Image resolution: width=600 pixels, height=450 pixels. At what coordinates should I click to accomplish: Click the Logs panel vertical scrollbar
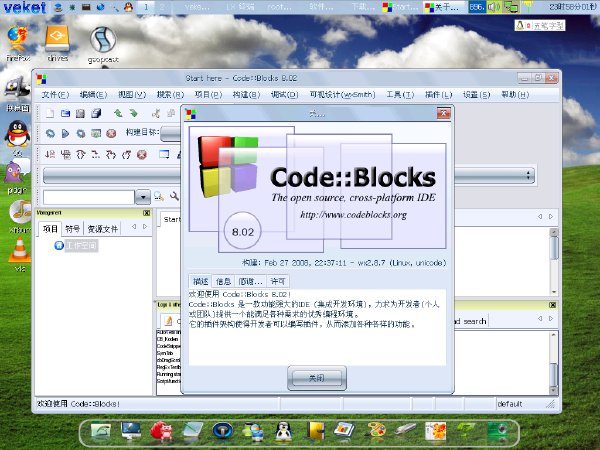click(x=553, y=363)
